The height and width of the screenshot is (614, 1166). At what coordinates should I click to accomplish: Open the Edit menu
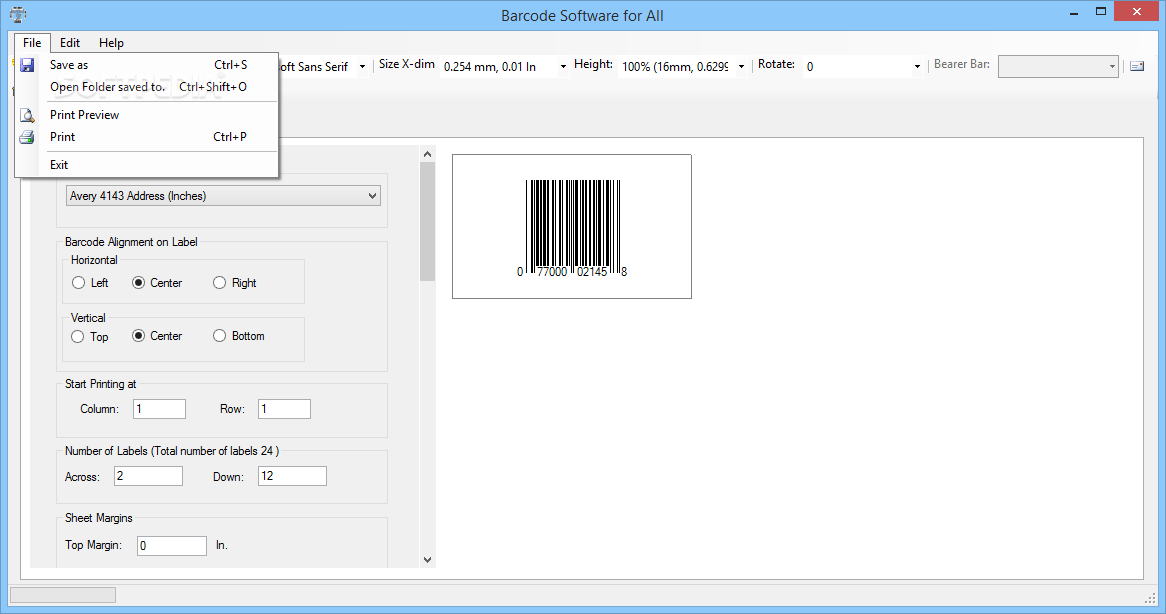click(x=70, y=43)
